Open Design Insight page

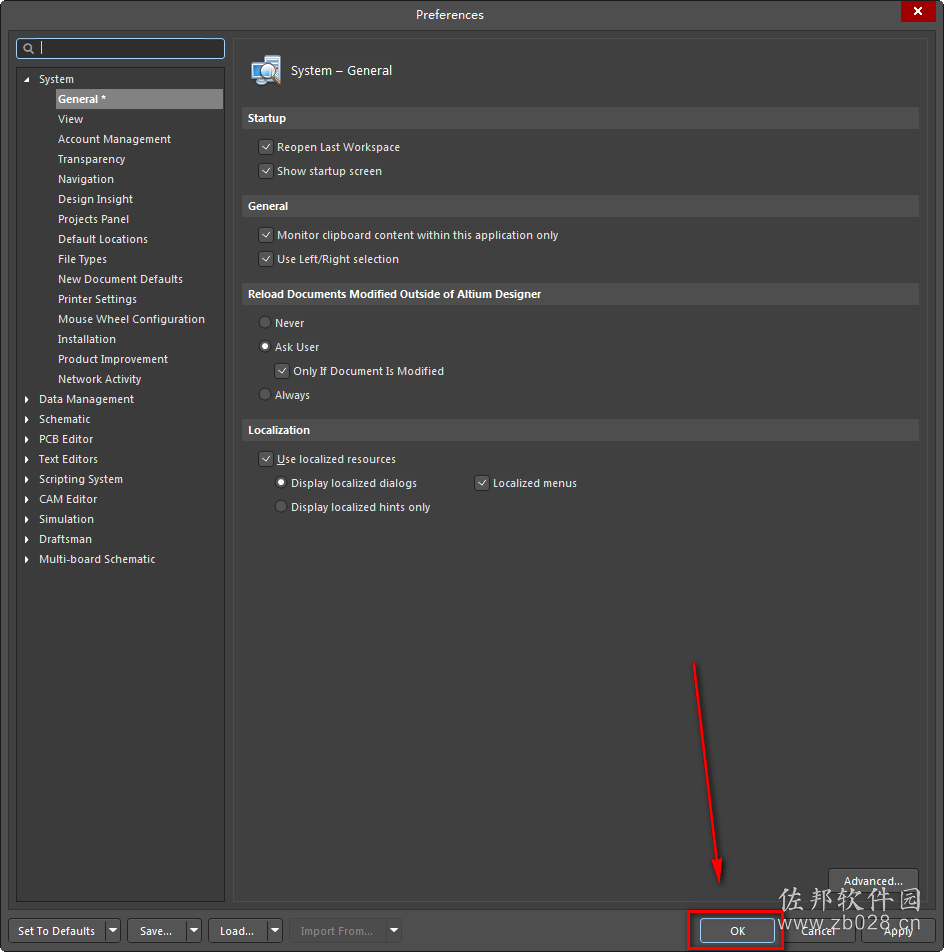tap(95, 199)
